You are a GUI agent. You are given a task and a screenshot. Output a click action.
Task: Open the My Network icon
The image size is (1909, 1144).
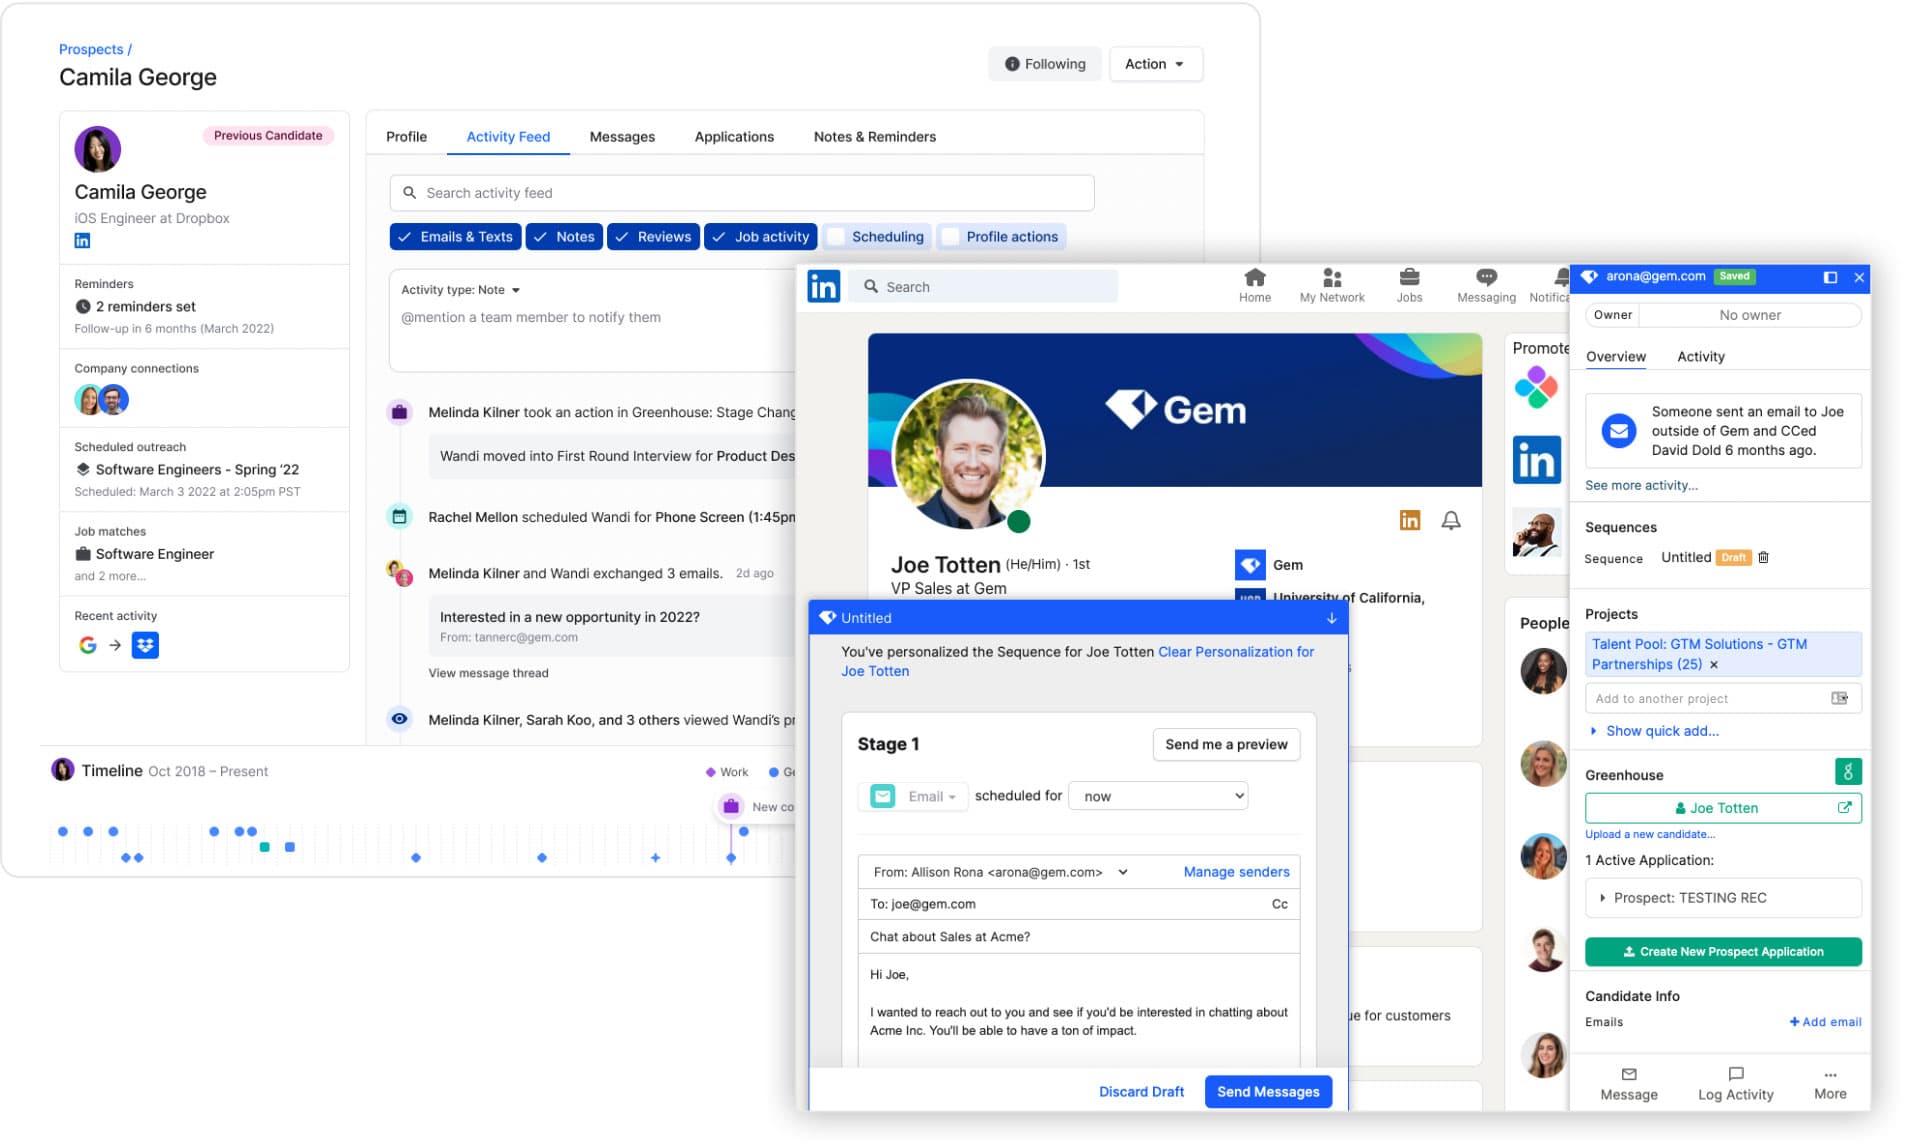pos(1331,278)
